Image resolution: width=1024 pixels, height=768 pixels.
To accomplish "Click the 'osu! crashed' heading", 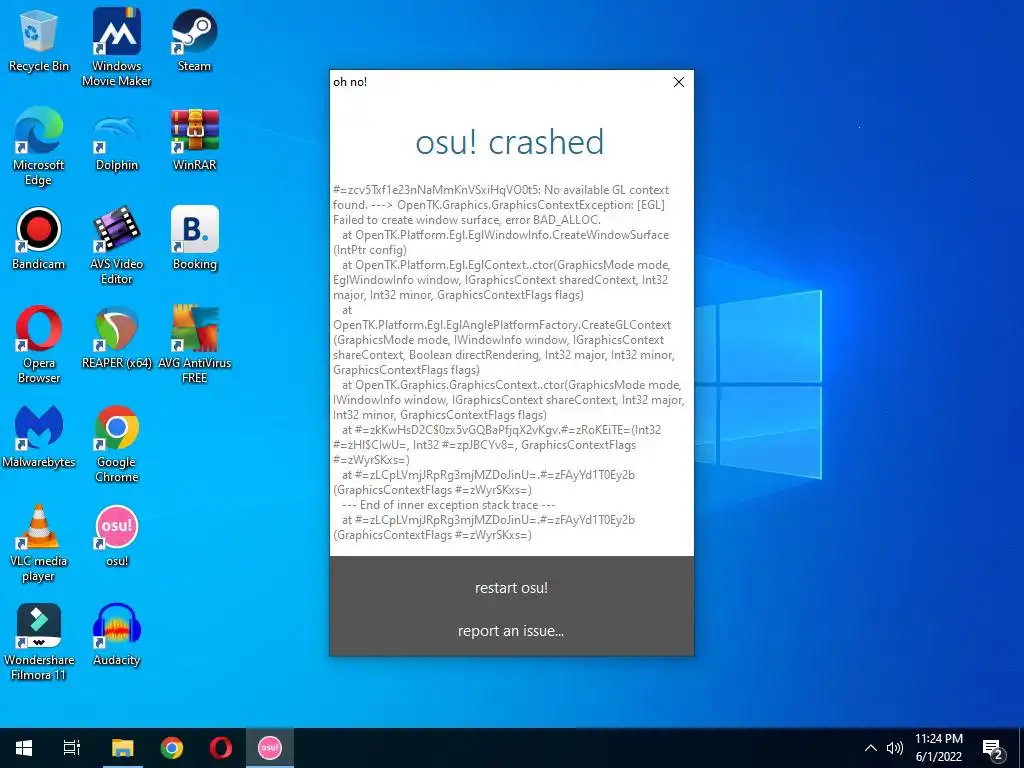I will click(510, 142).
